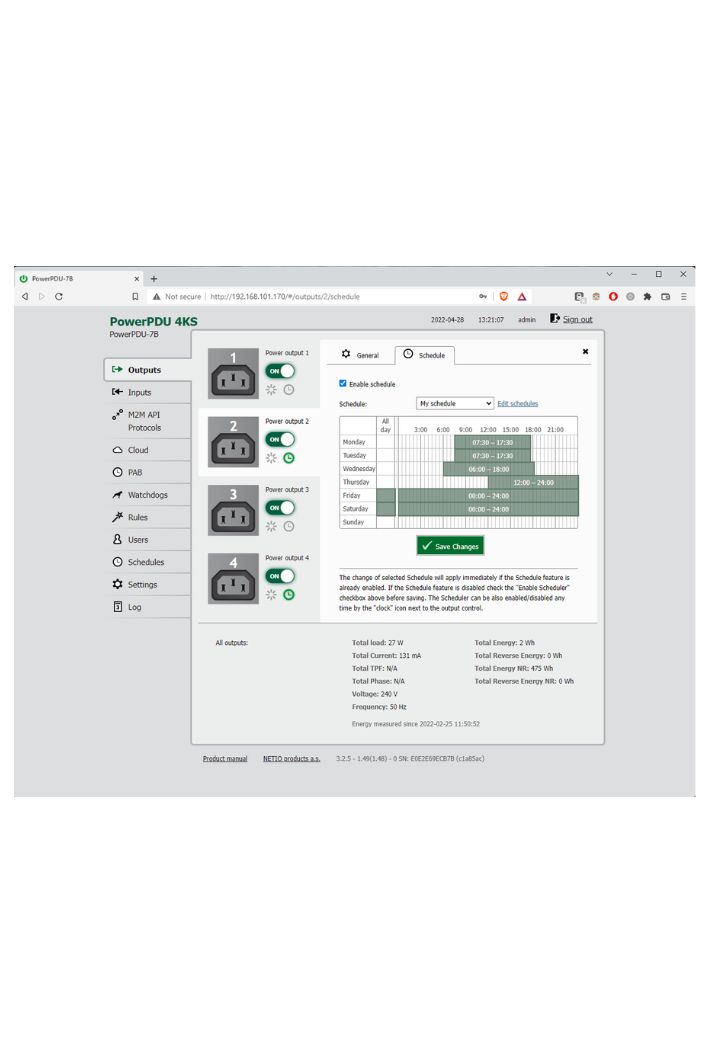Uncheck the Enable schedule checkbox
709x1063 pixels.
[343, 383]
